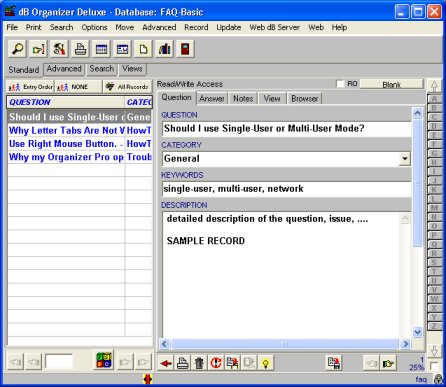This screenshot has height=387, width=446.
Task: Click the QUESTION column header
Action: tap(66, 102)
